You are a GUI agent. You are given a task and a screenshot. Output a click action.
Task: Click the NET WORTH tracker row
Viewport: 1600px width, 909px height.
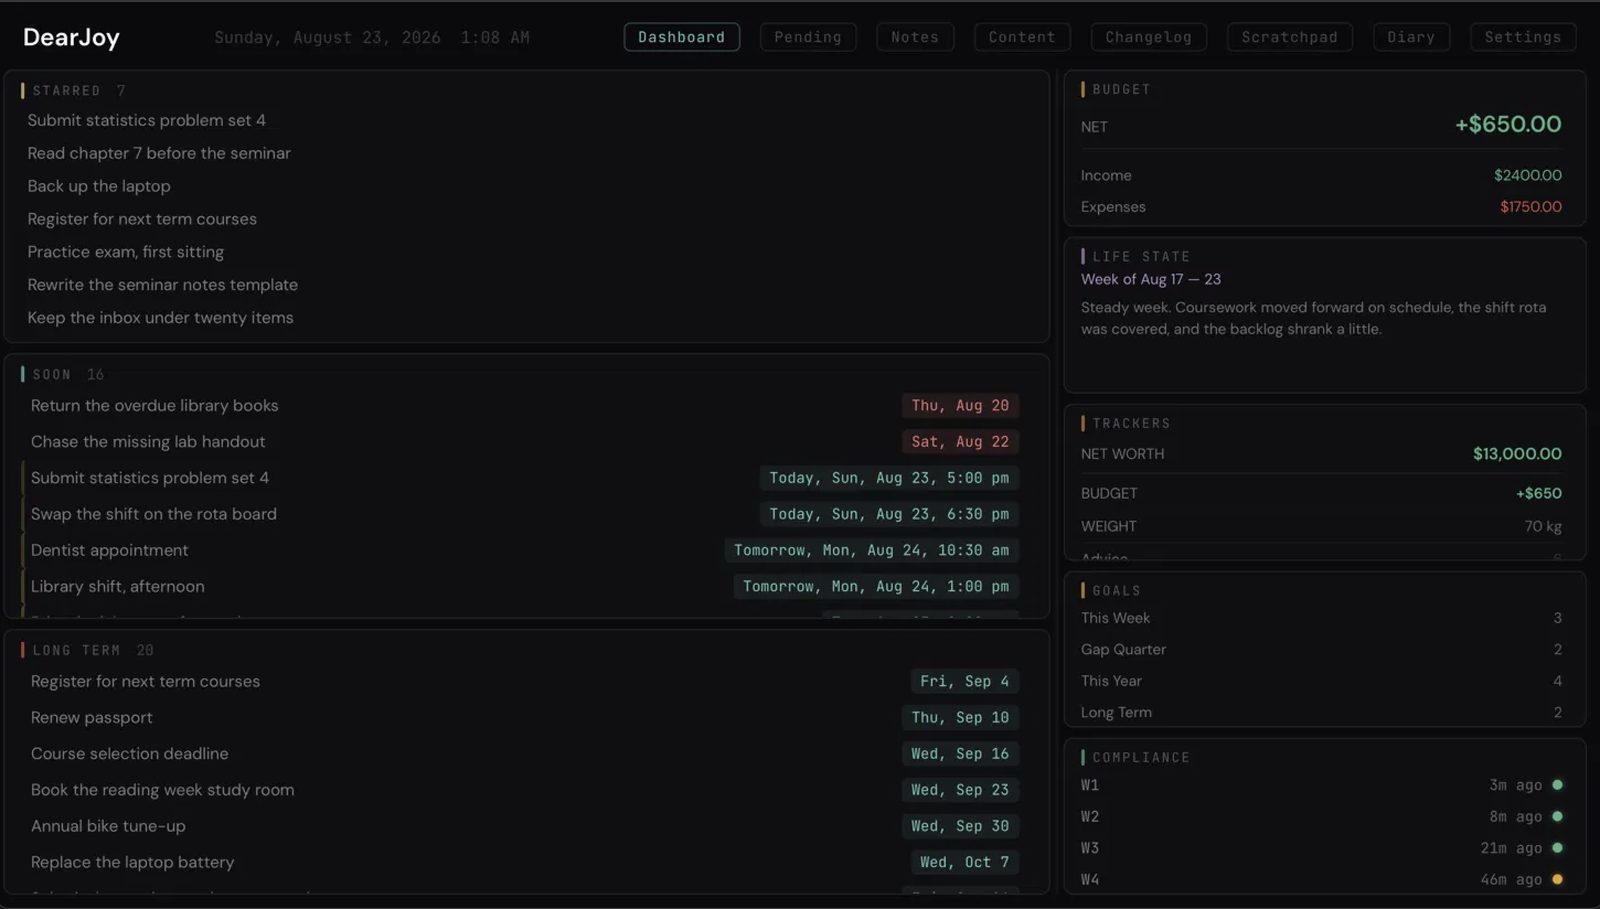(x=1321, y=454)
